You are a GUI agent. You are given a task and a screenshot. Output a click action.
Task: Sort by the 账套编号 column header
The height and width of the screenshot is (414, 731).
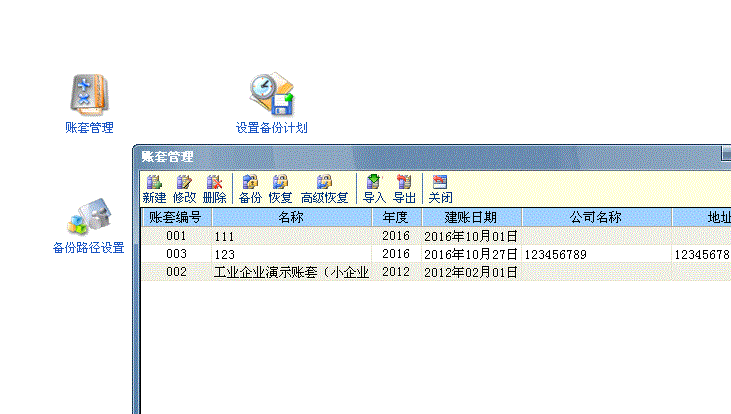[176, 217]
